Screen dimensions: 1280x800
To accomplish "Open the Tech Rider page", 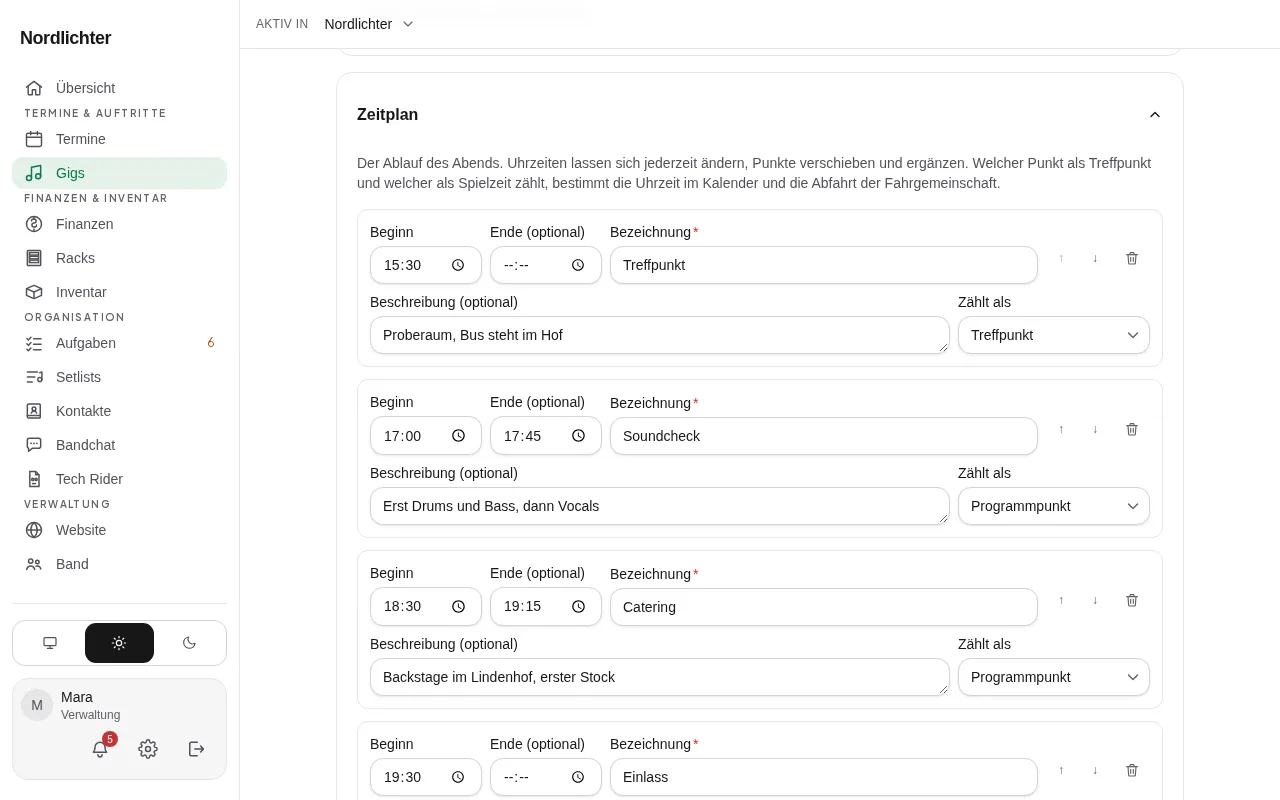I will (120, 479).
